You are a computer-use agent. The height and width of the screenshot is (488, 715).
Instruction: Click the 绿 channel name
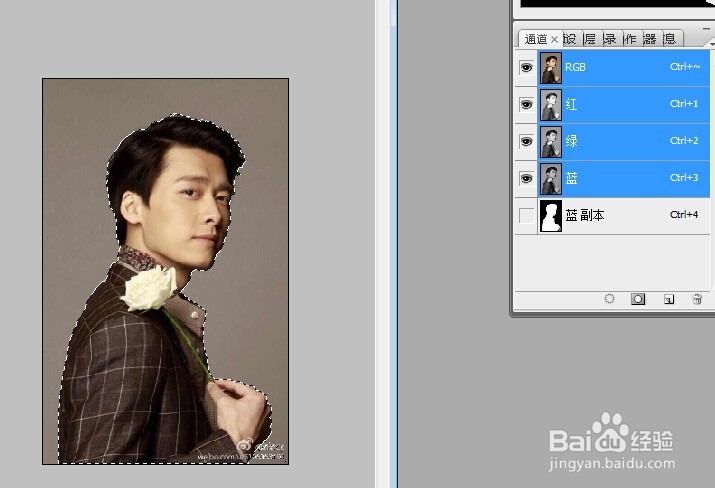coord(571,141)
